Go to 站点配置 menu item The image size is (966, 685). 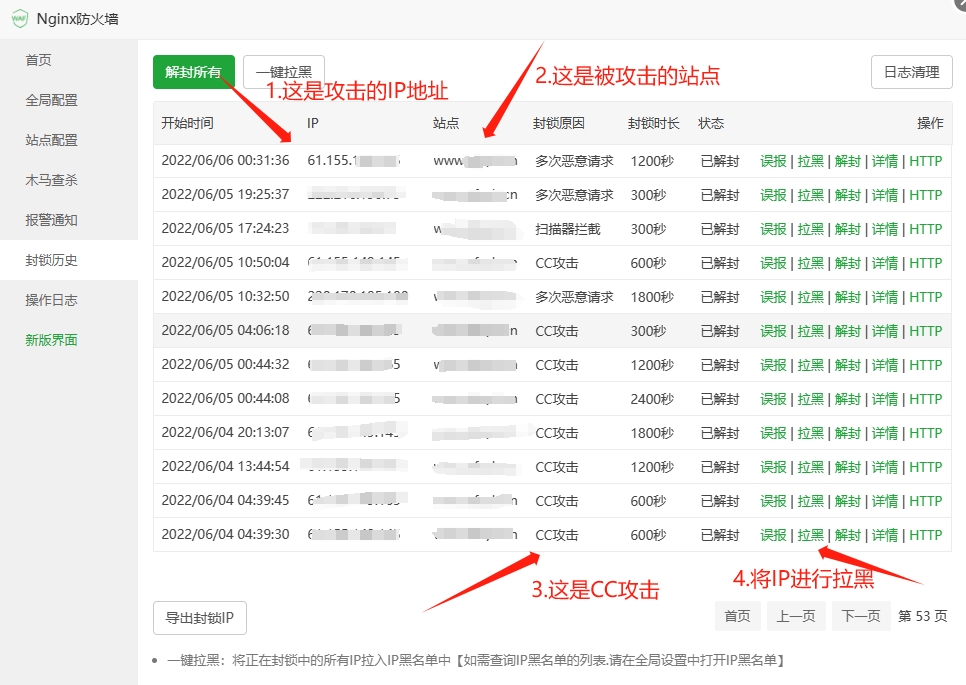[x=51, y=140]
